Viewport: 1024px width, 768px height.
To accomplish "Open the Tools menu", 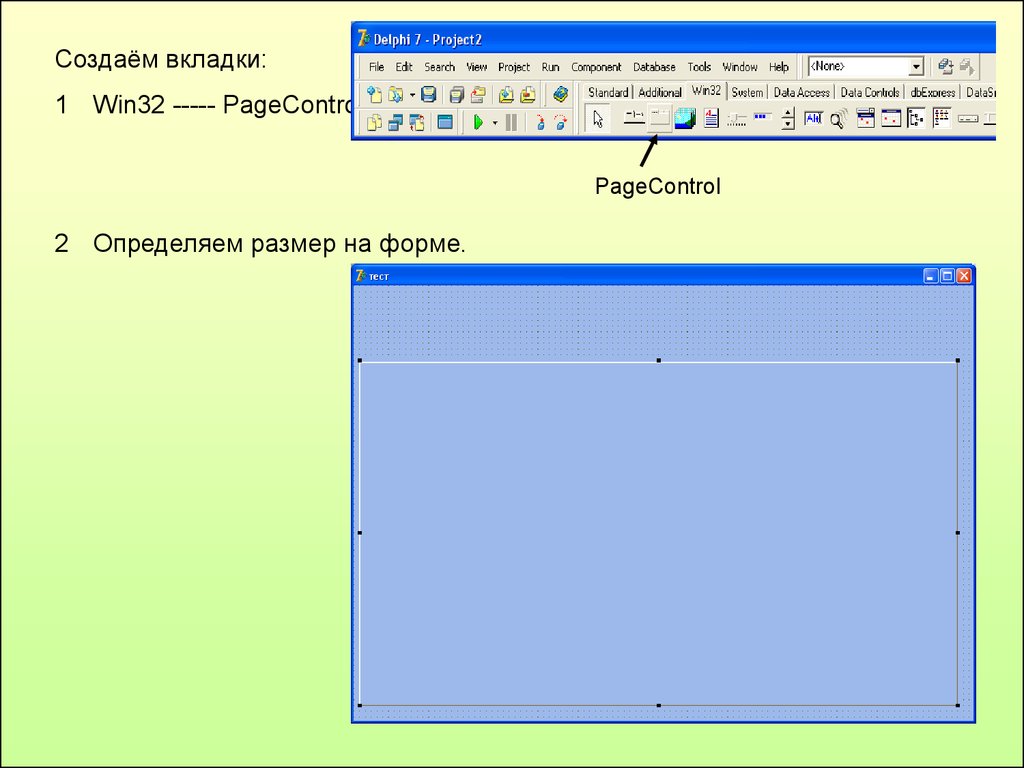I will pos(699,67).
